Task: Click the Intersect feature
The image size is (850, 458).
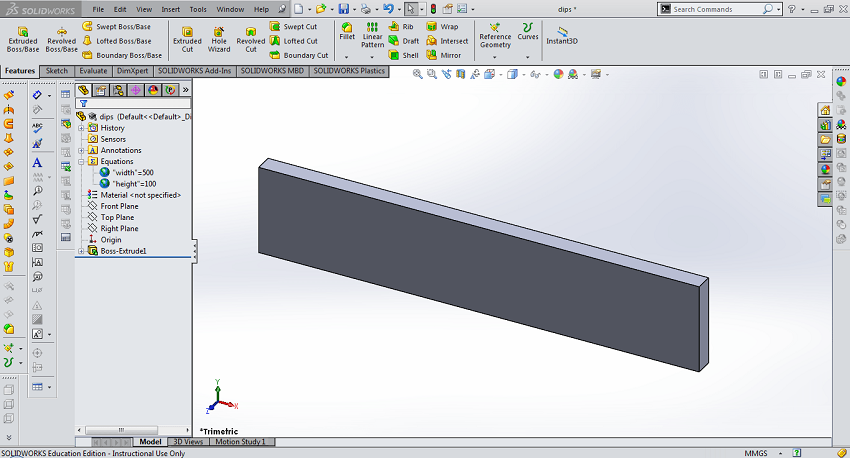Action: (x=447, y=41)
